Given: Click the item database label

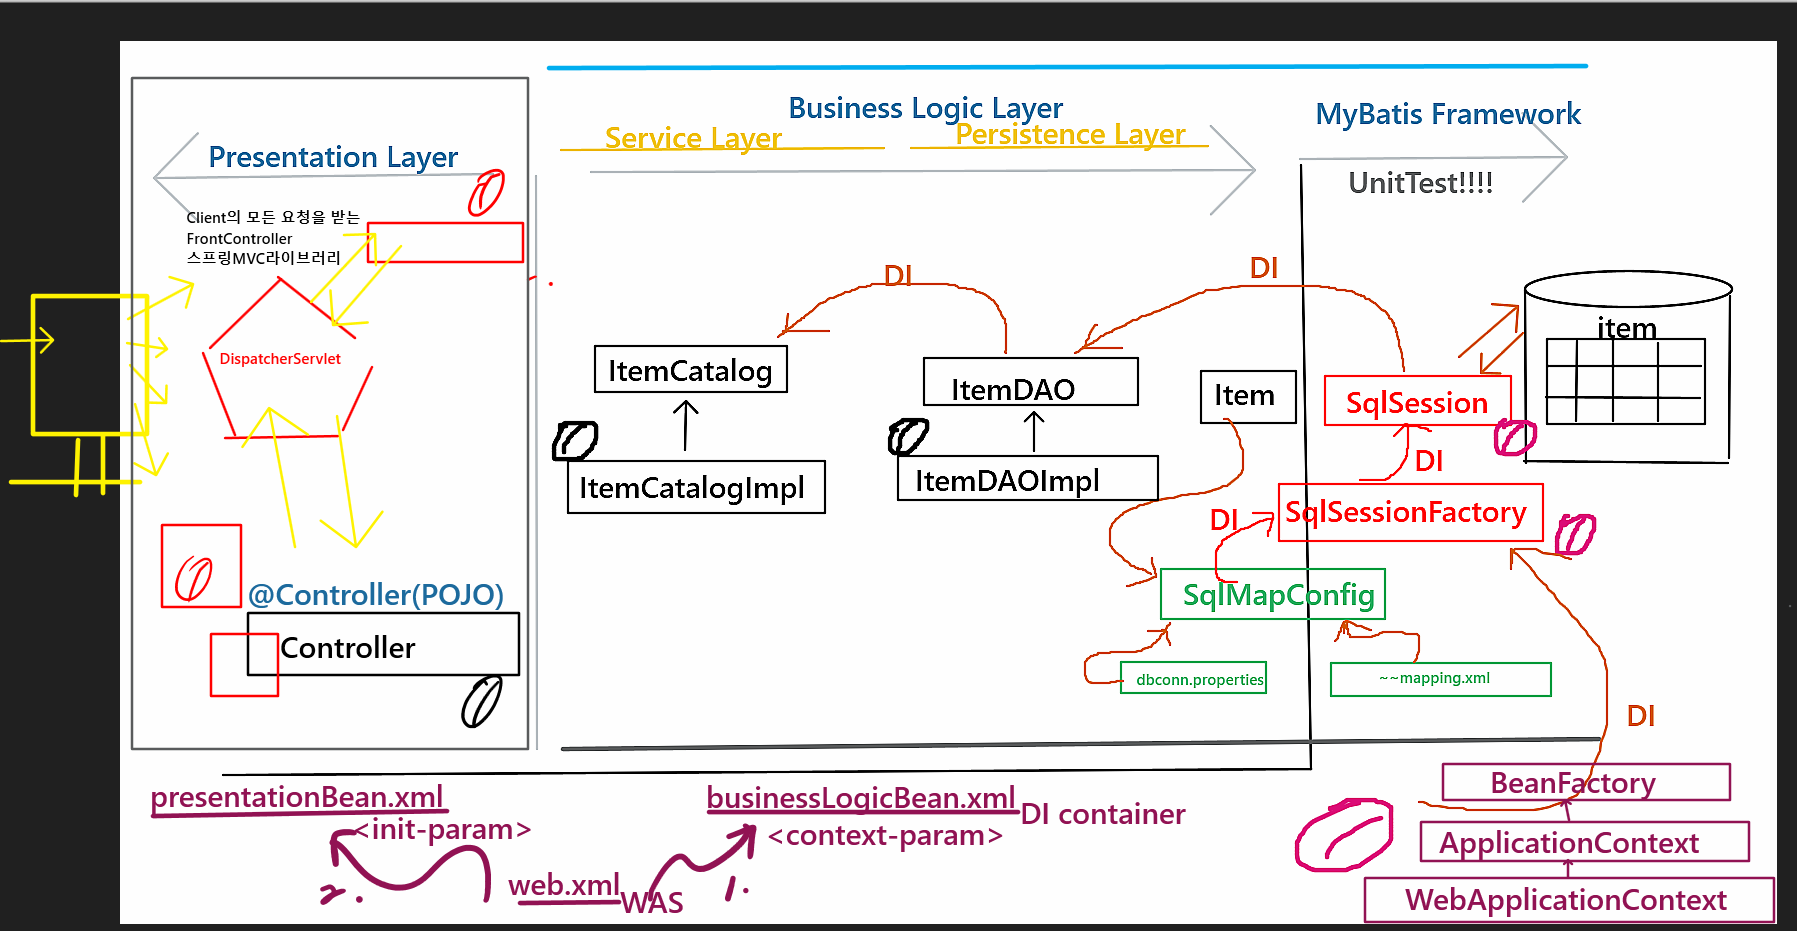Looking at the screenshot, I should pos(1626,328).
